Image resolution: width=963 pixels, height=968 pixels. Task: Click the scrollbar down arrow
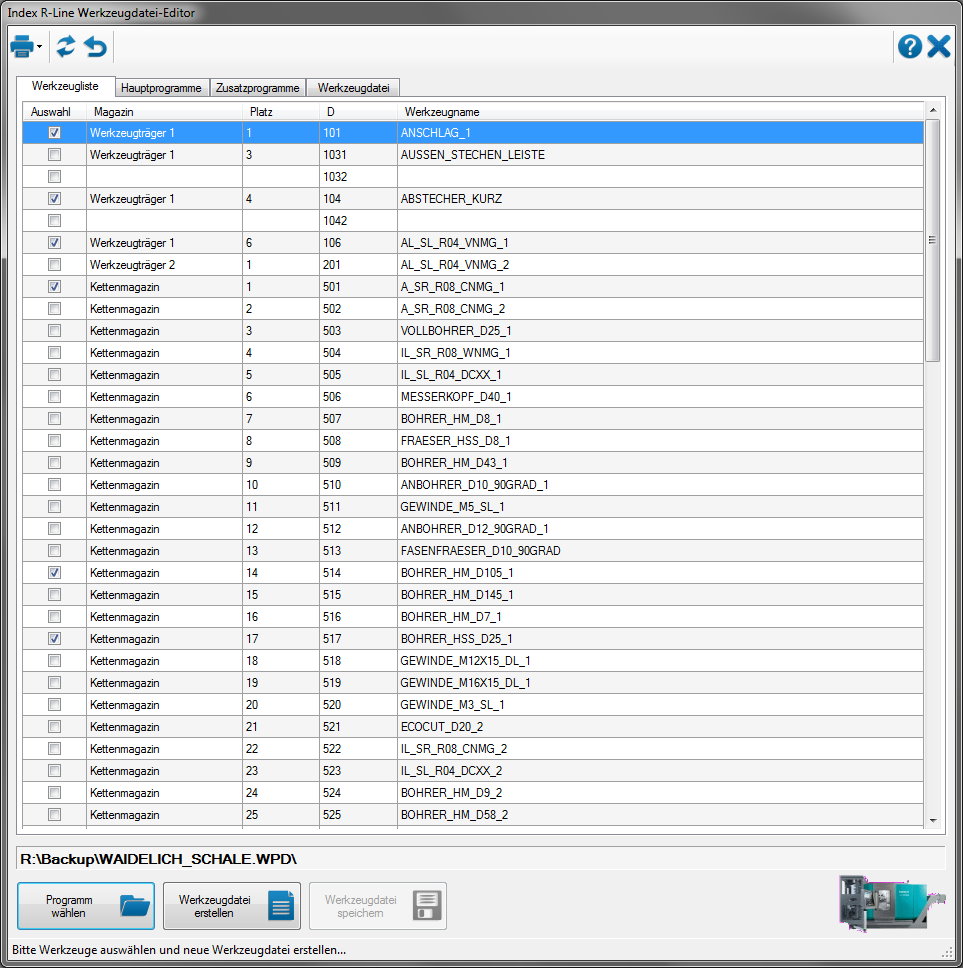point(932,819)
